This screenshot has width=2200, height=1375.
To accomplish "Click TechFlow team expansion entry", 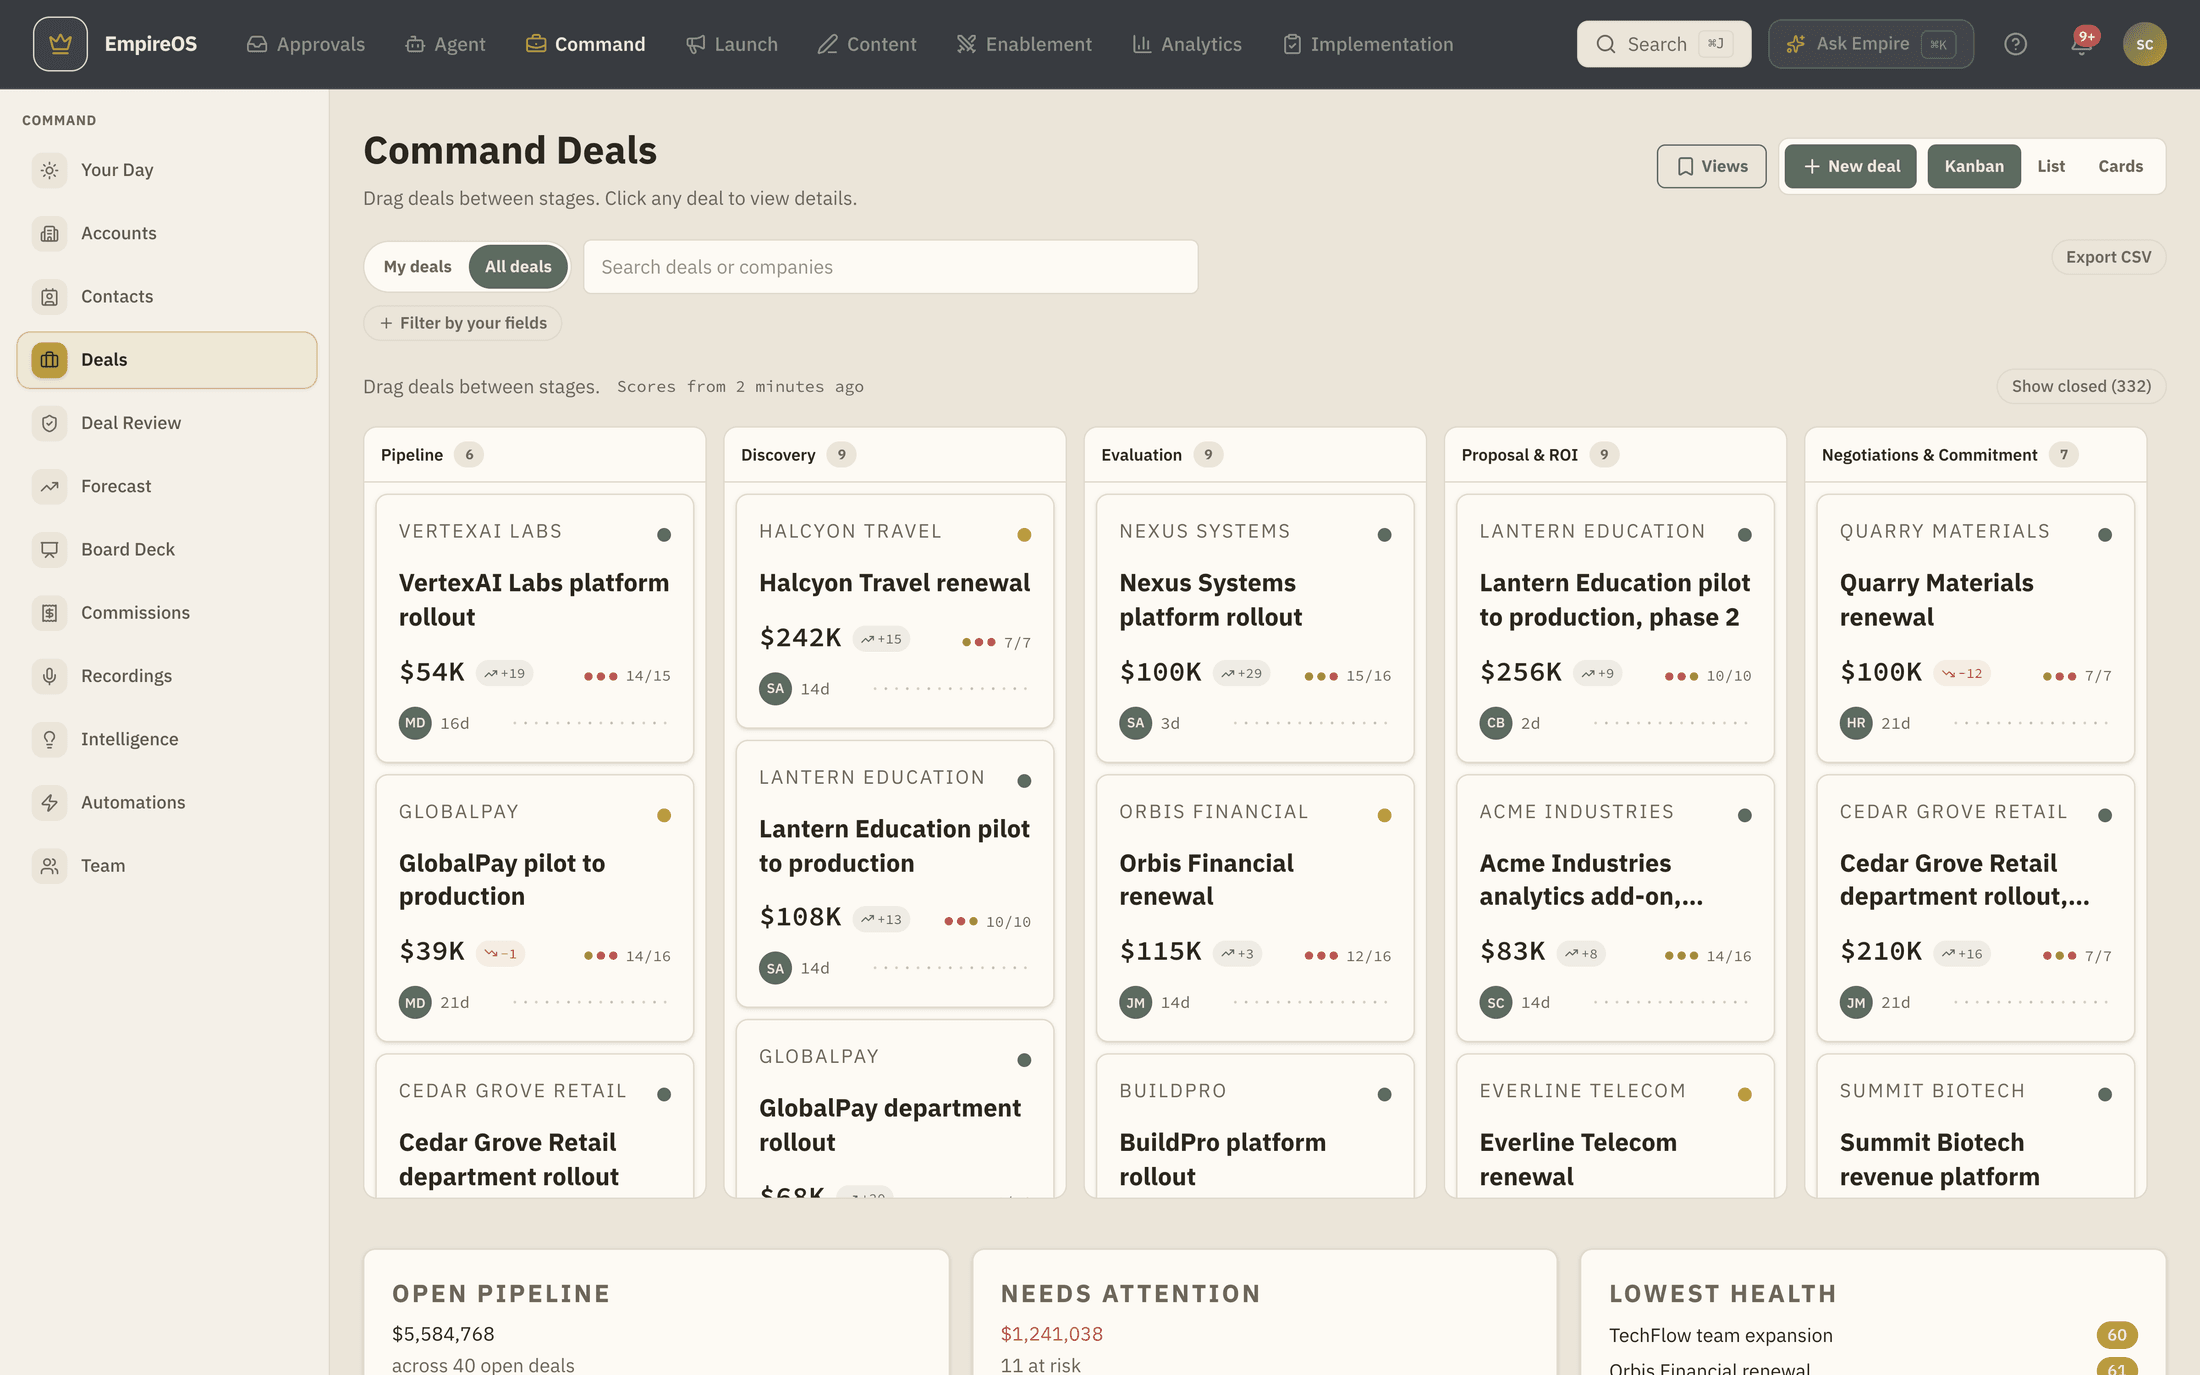I will click(x=1720, y=1335).
